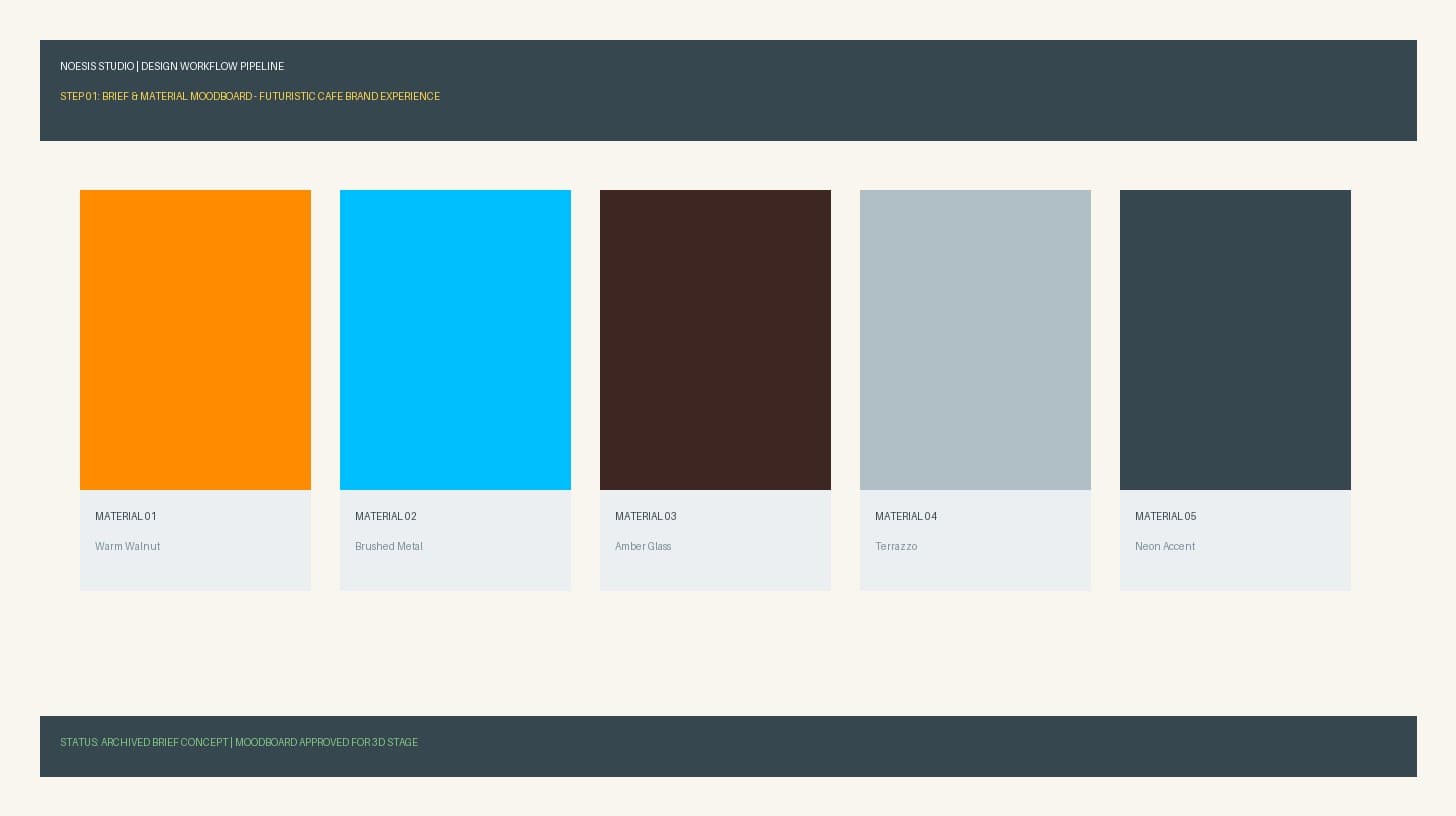Click the Neon Accent caption

point(1165,546)
